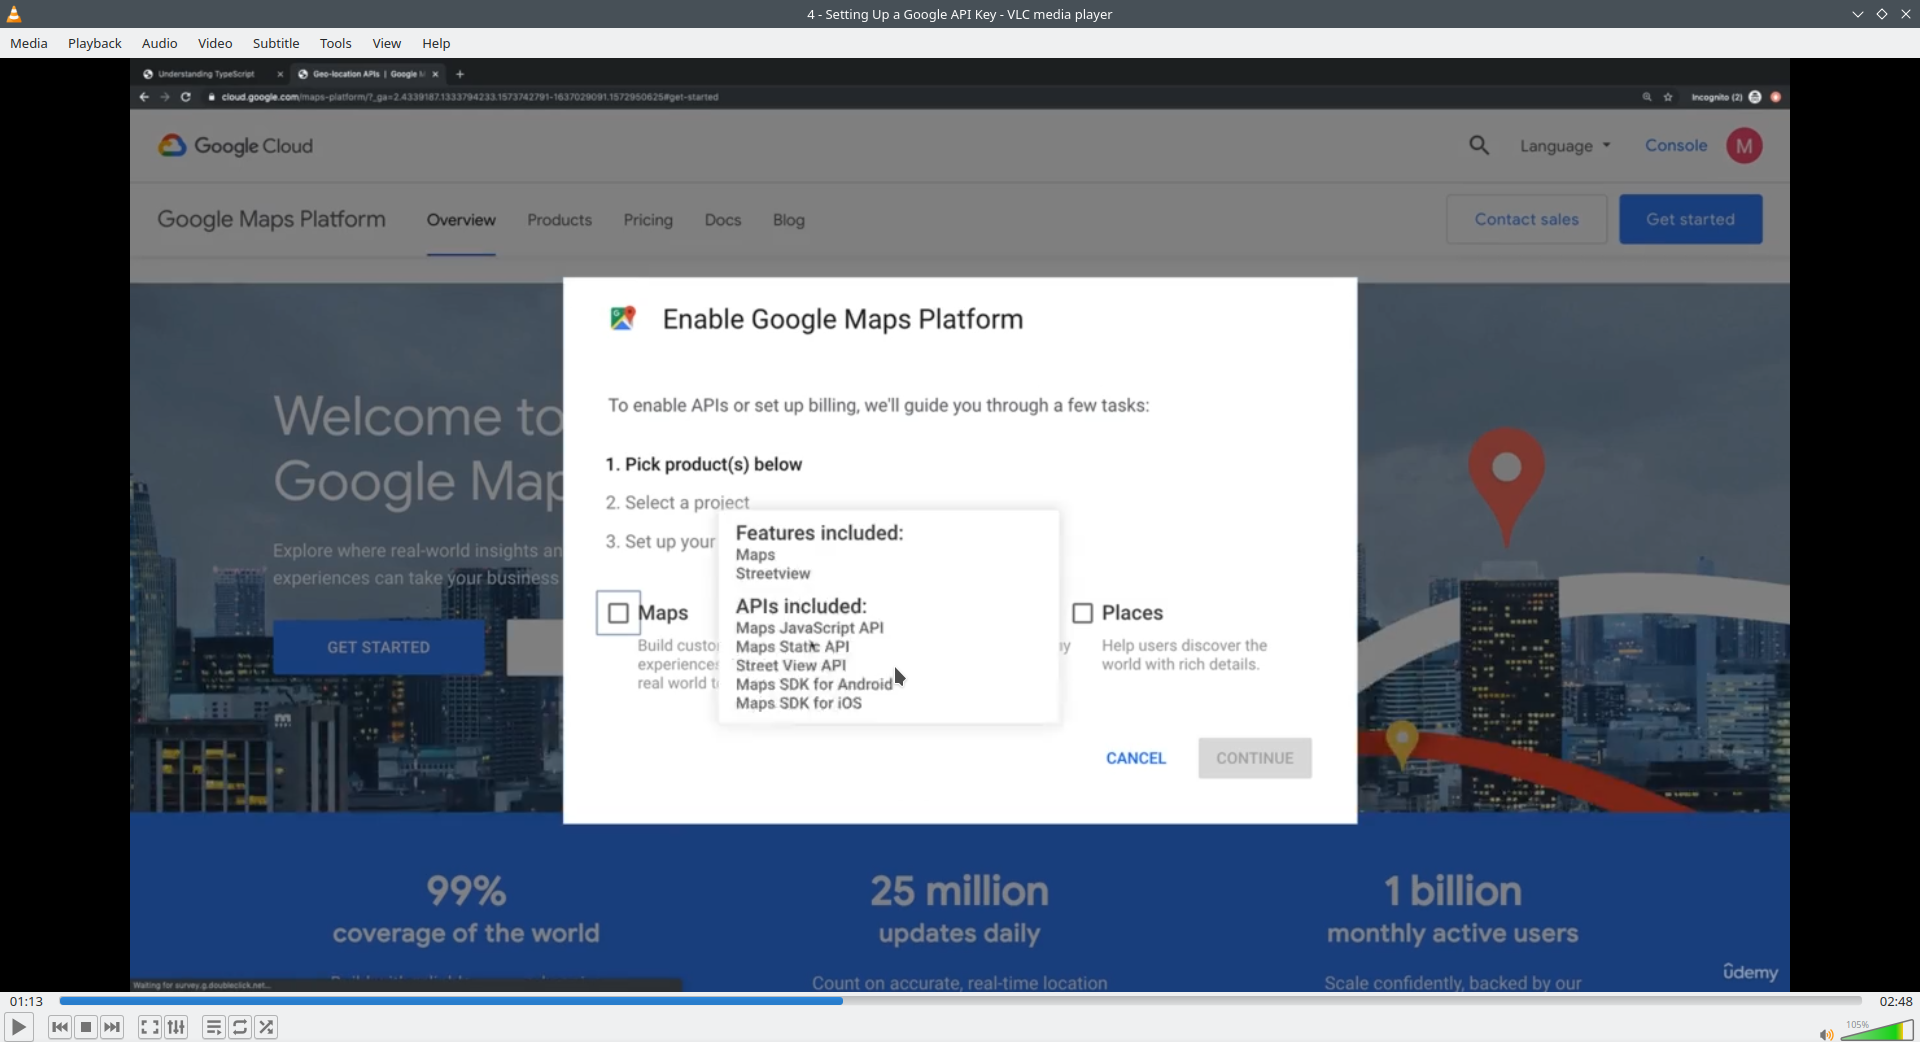Image resolution: width=1920 pixels, height=1042 pixels.
Task: Click the browser zoom magnifier icon
Action: click(1647, 97)
